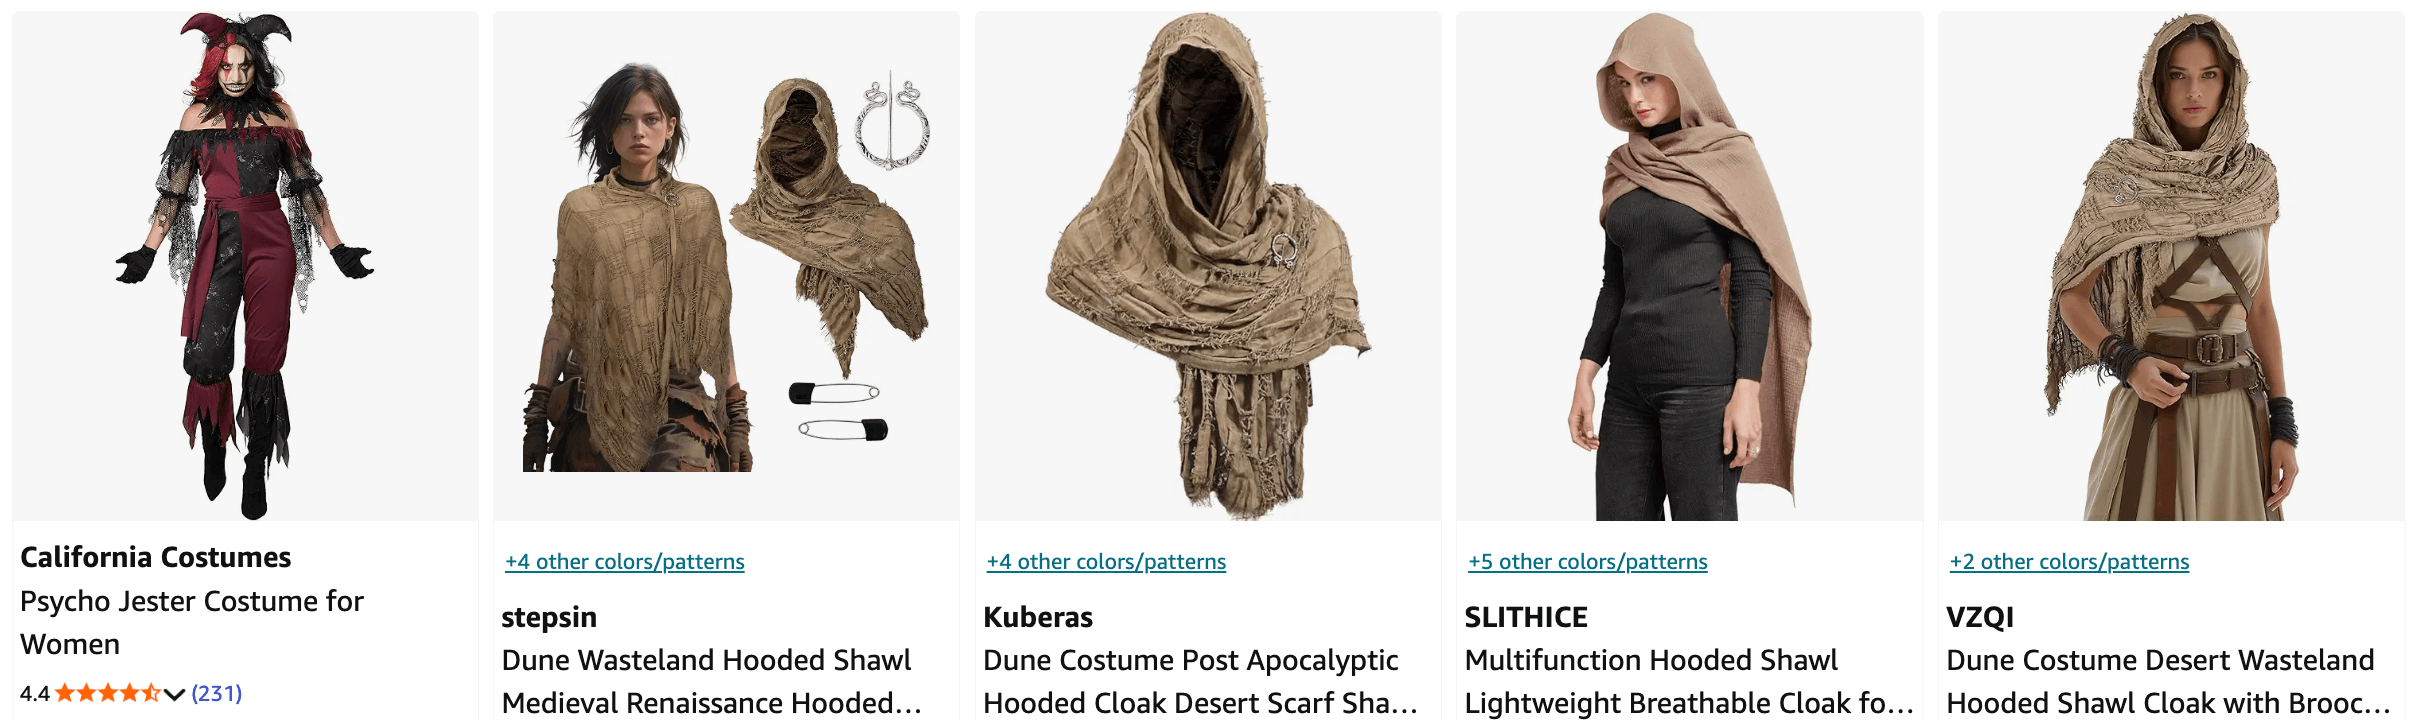The height and width of the screenshot is (720, 2416).
Task: Open the stepsin hooded shawl product image
Action: point(726,266)
